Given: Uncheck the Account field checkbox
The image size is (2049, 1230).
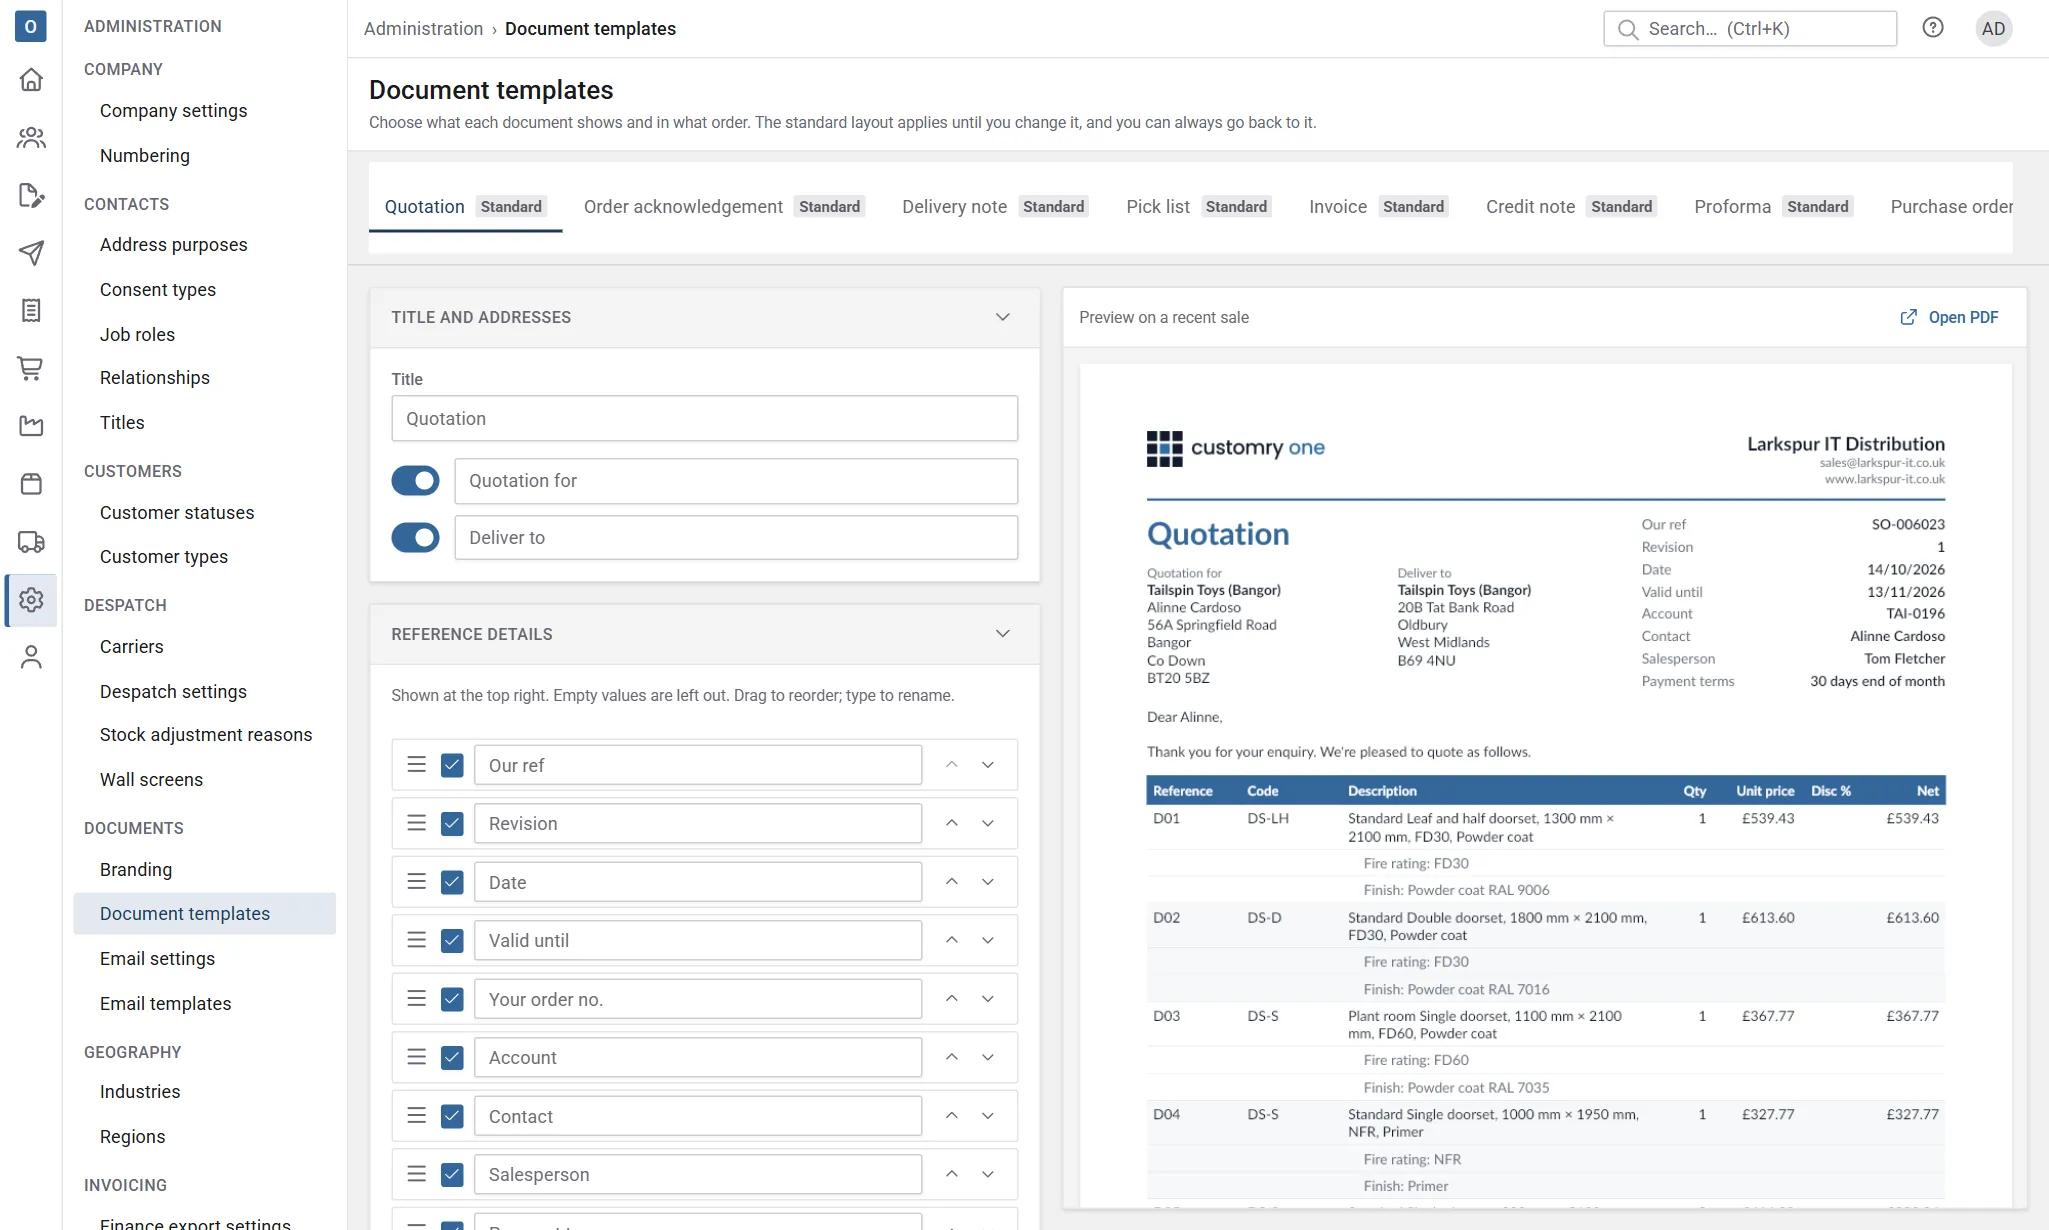Looking at the screenshot, I should [452, 1057].
